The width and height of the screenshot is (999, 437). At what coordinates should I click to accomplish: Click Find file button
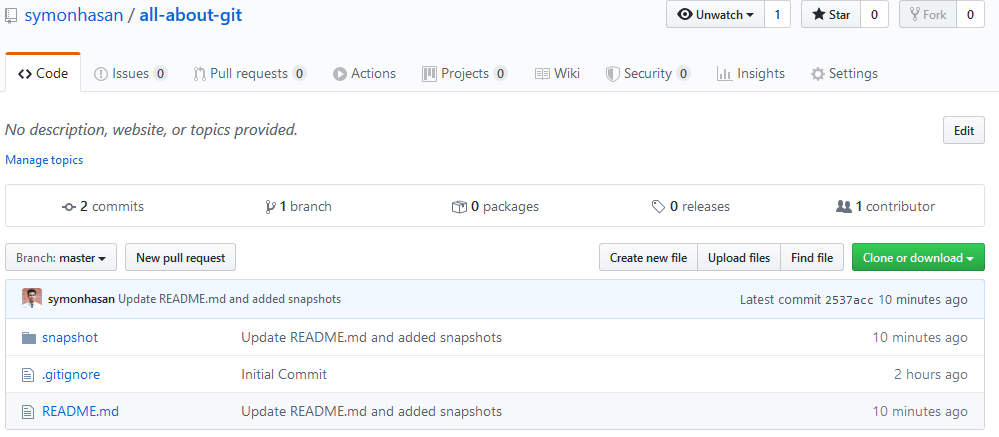pyautogui.click(x=812, y=257)
